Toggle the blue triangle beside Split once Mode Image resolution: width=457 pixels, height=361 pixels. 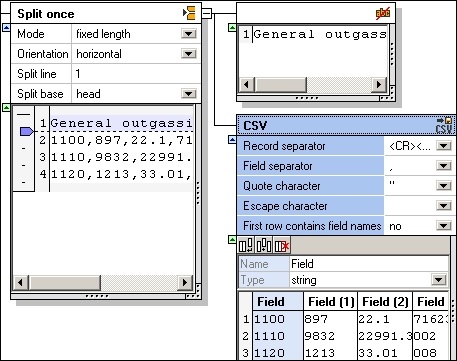[x=6, y=27]
